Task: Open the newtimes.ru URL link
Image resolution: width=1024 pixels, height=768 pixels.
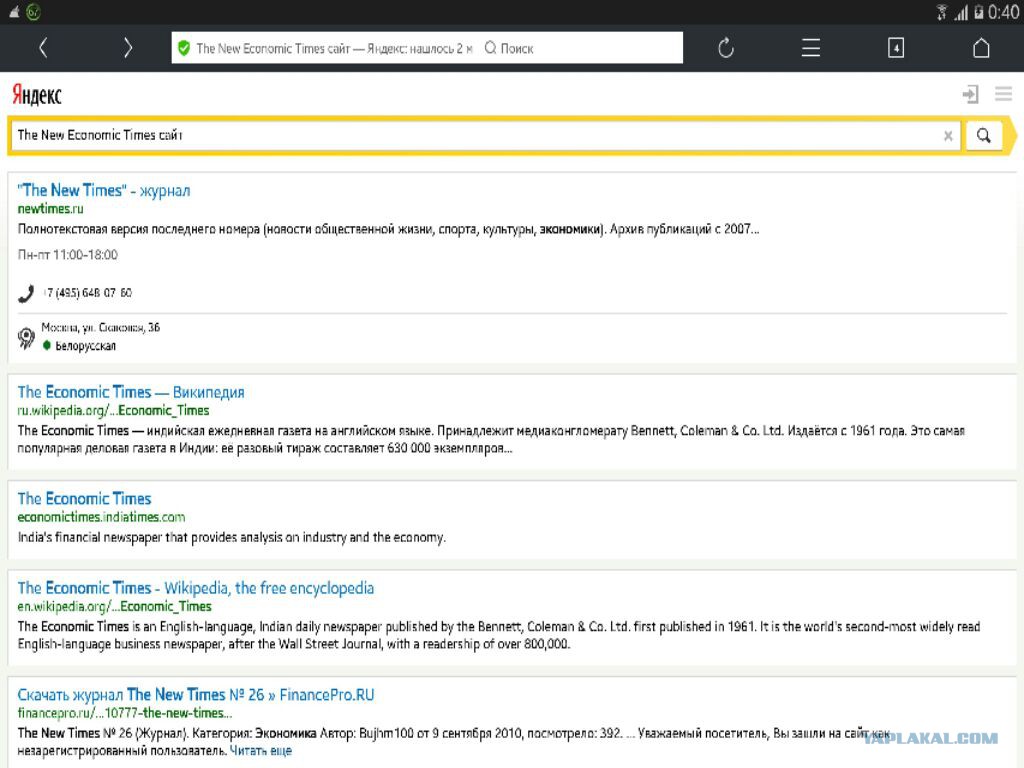Action: click(x=50, y=209)
